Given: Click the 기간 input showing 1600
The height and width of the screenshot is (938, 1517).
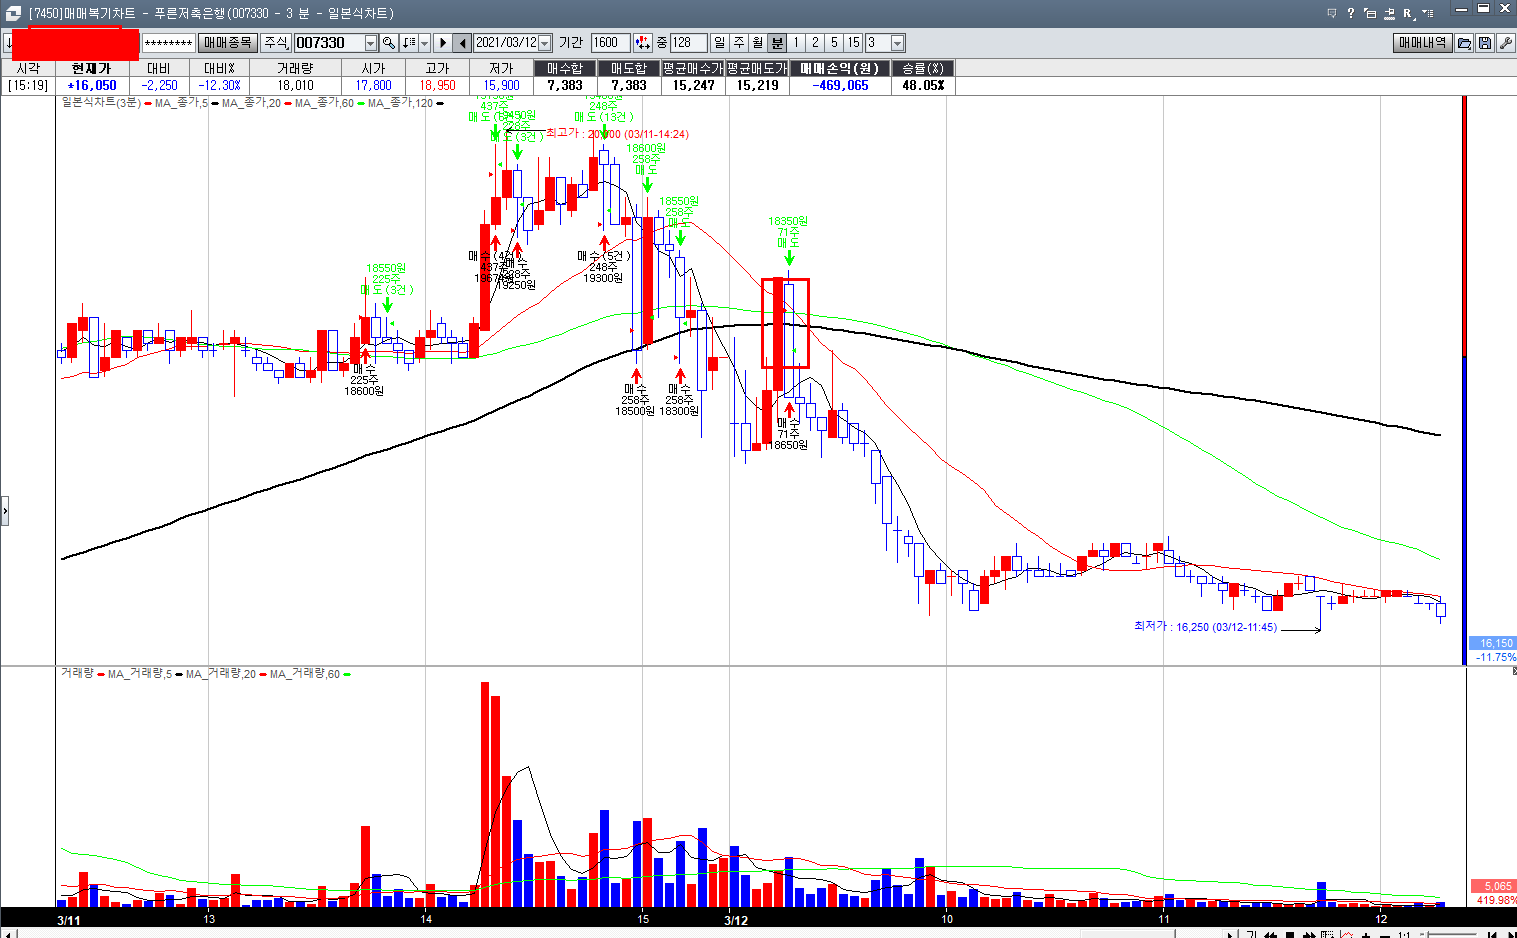Looking at the screenshot, I should click(610, 43).
